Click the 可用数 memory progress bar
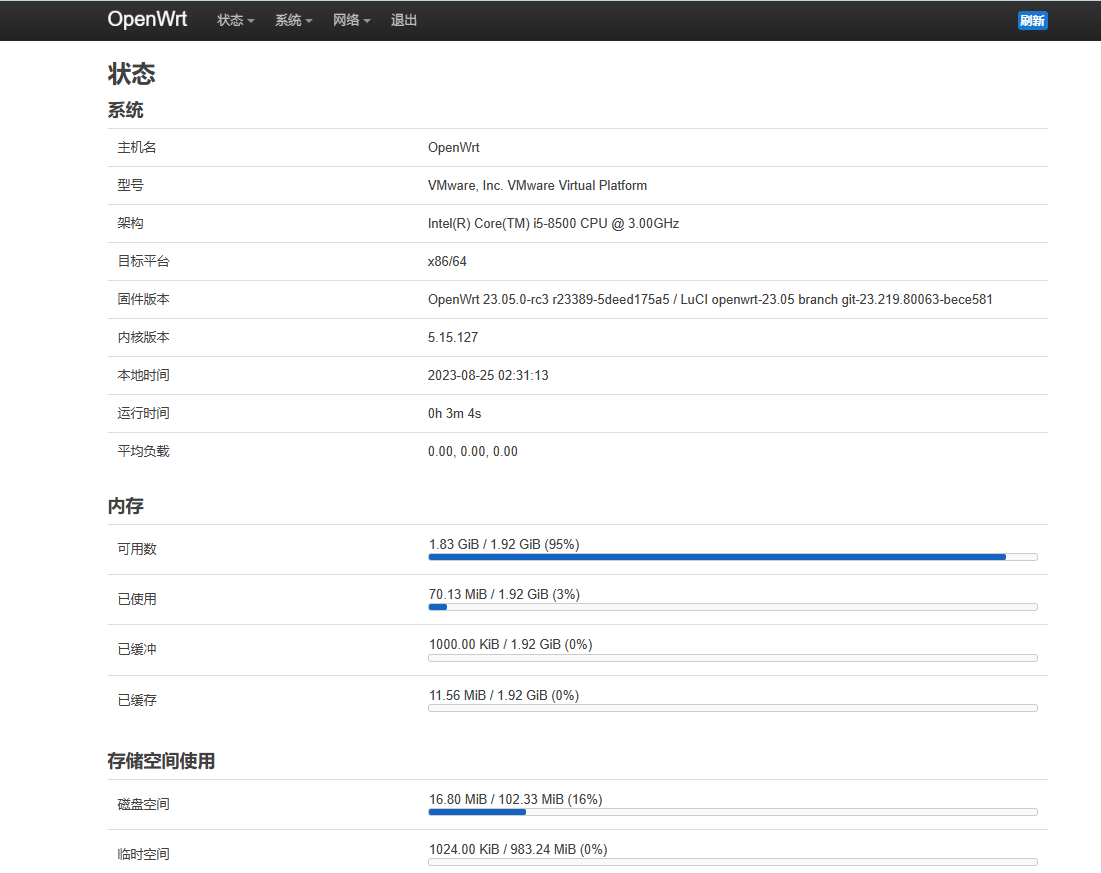The image size is (1101, 873). [732, 557]
